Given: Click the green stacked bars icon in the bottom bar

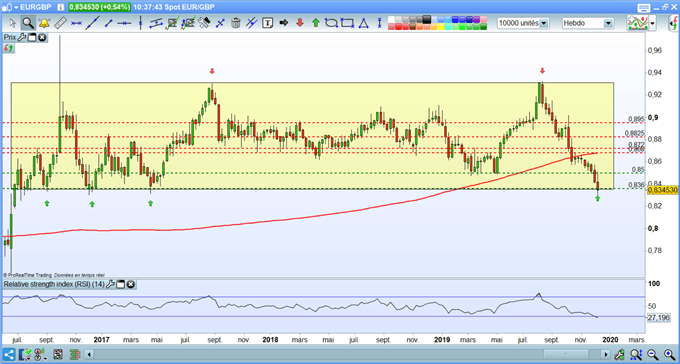Looking at the screenshot, I should tap(75, 355).
